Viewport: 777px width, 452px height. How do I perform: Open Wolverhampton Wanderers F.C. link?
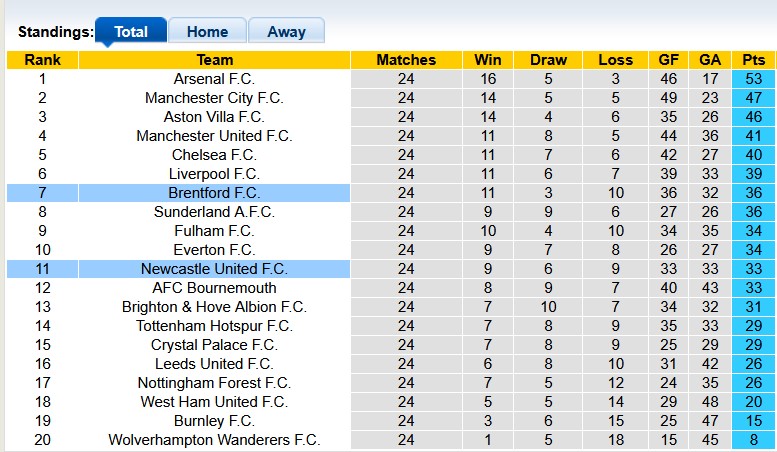(x=214, y=440)
